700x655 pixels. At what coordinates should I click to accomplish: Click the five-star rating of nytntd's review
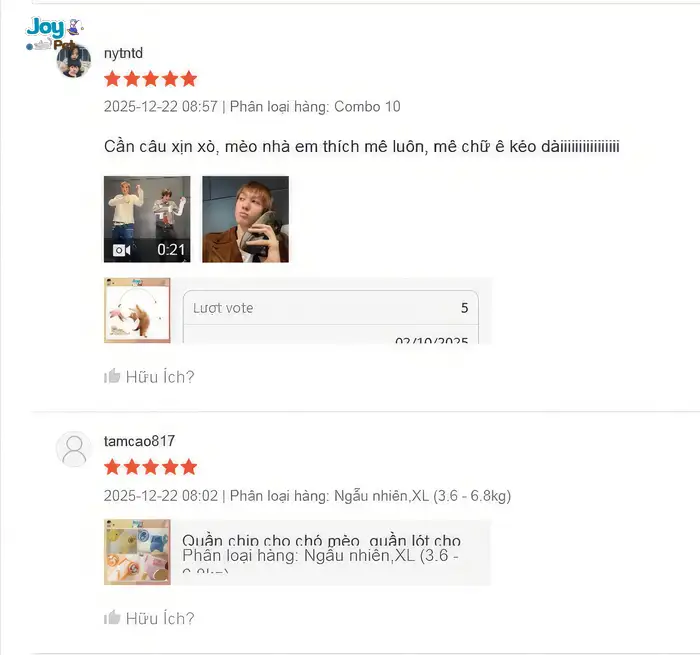tap(150, 79)
